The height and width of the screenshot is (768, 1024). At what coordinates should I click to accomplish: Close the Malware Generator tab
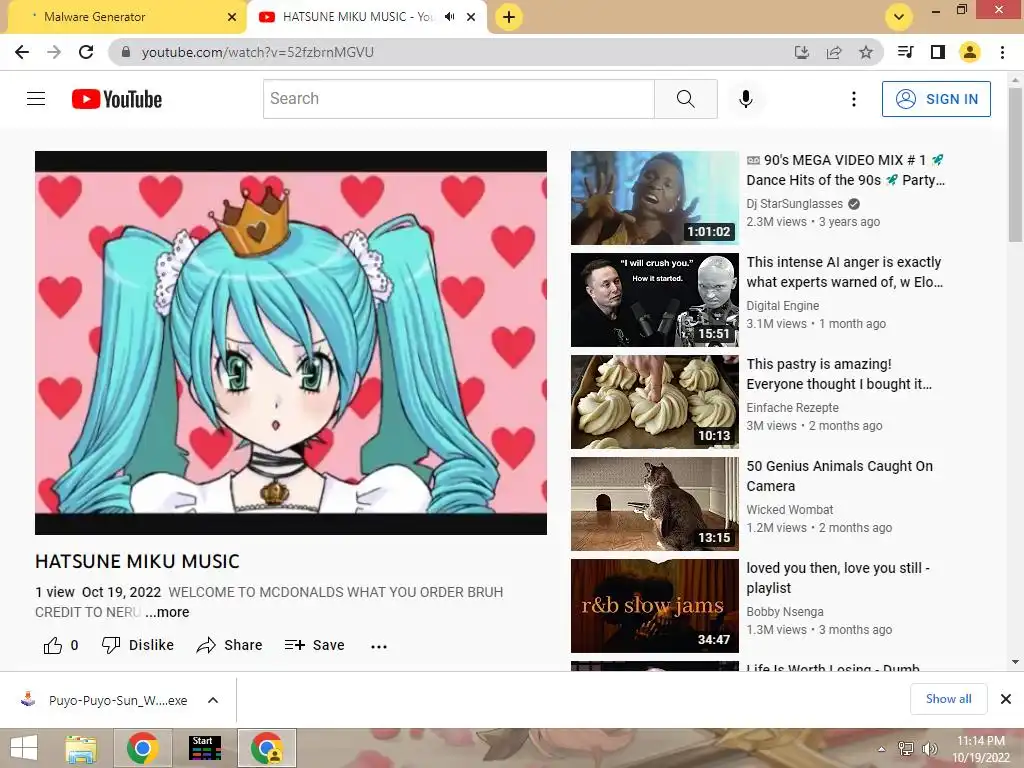[232, 17]
